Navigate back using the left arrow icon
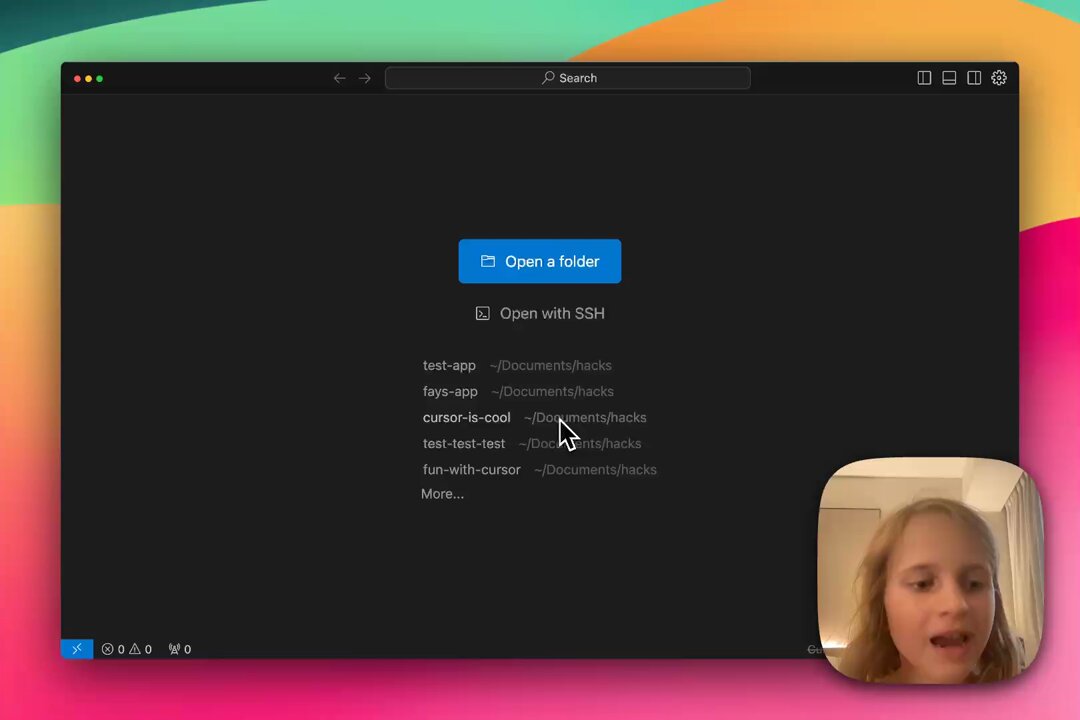 [339, 78]
